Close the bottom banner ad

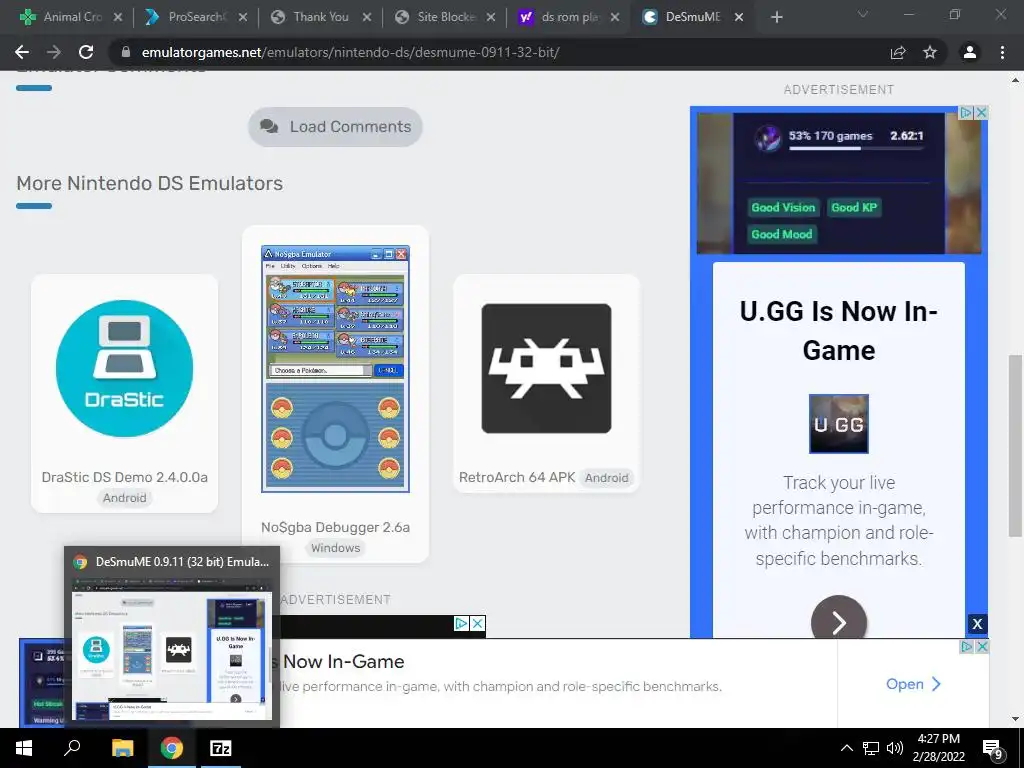982,646
